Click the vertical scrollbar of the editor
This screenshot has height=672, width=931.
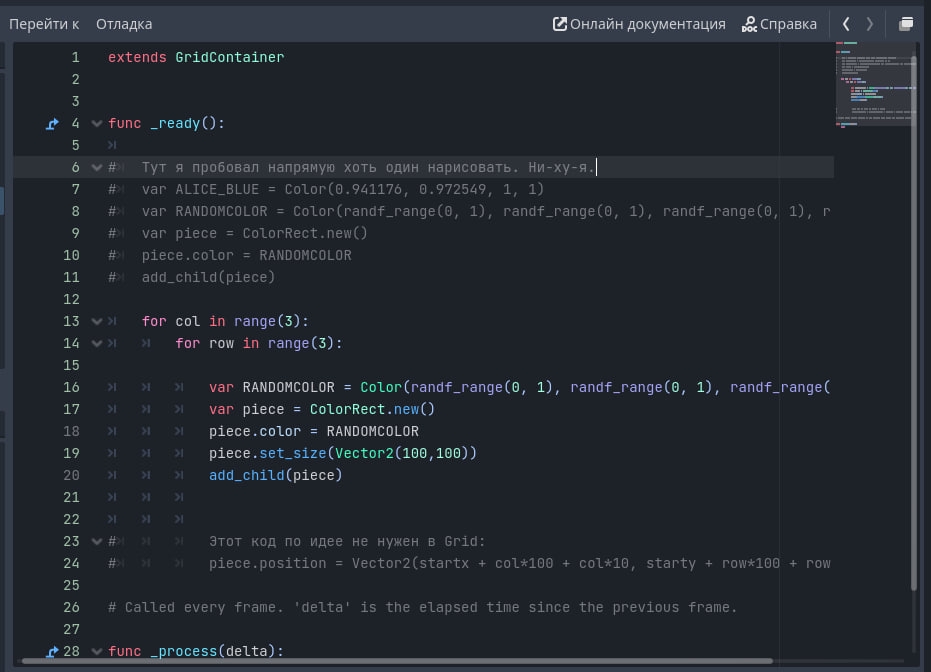[914, 322]
